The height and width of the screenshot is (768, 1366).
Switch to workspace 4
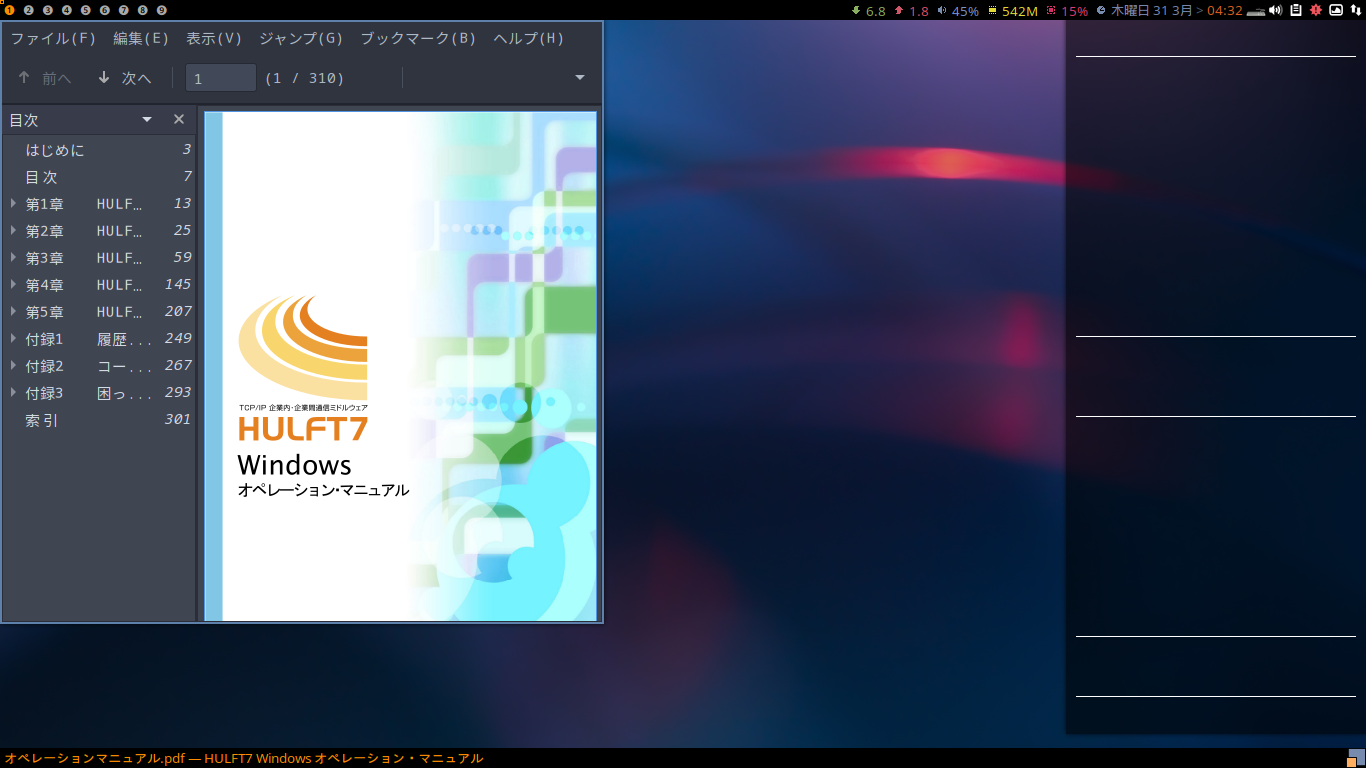(x=67, y=10)
